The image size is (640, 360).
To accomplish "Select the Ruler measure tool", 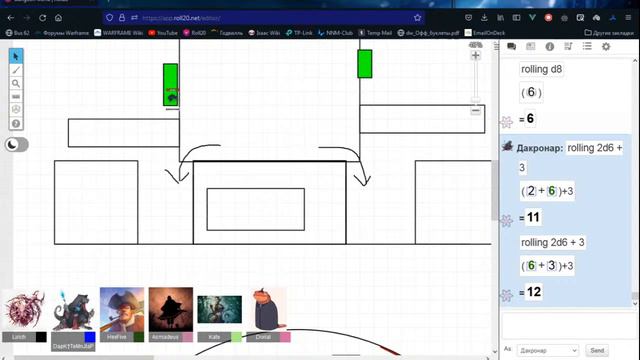I will point(16,97).
